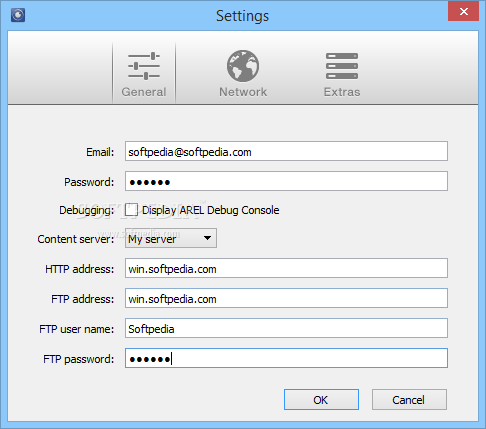Click the Email input field
Image resolution: width=486 pixels, height=429 pixels.
(x=286, y=151)
